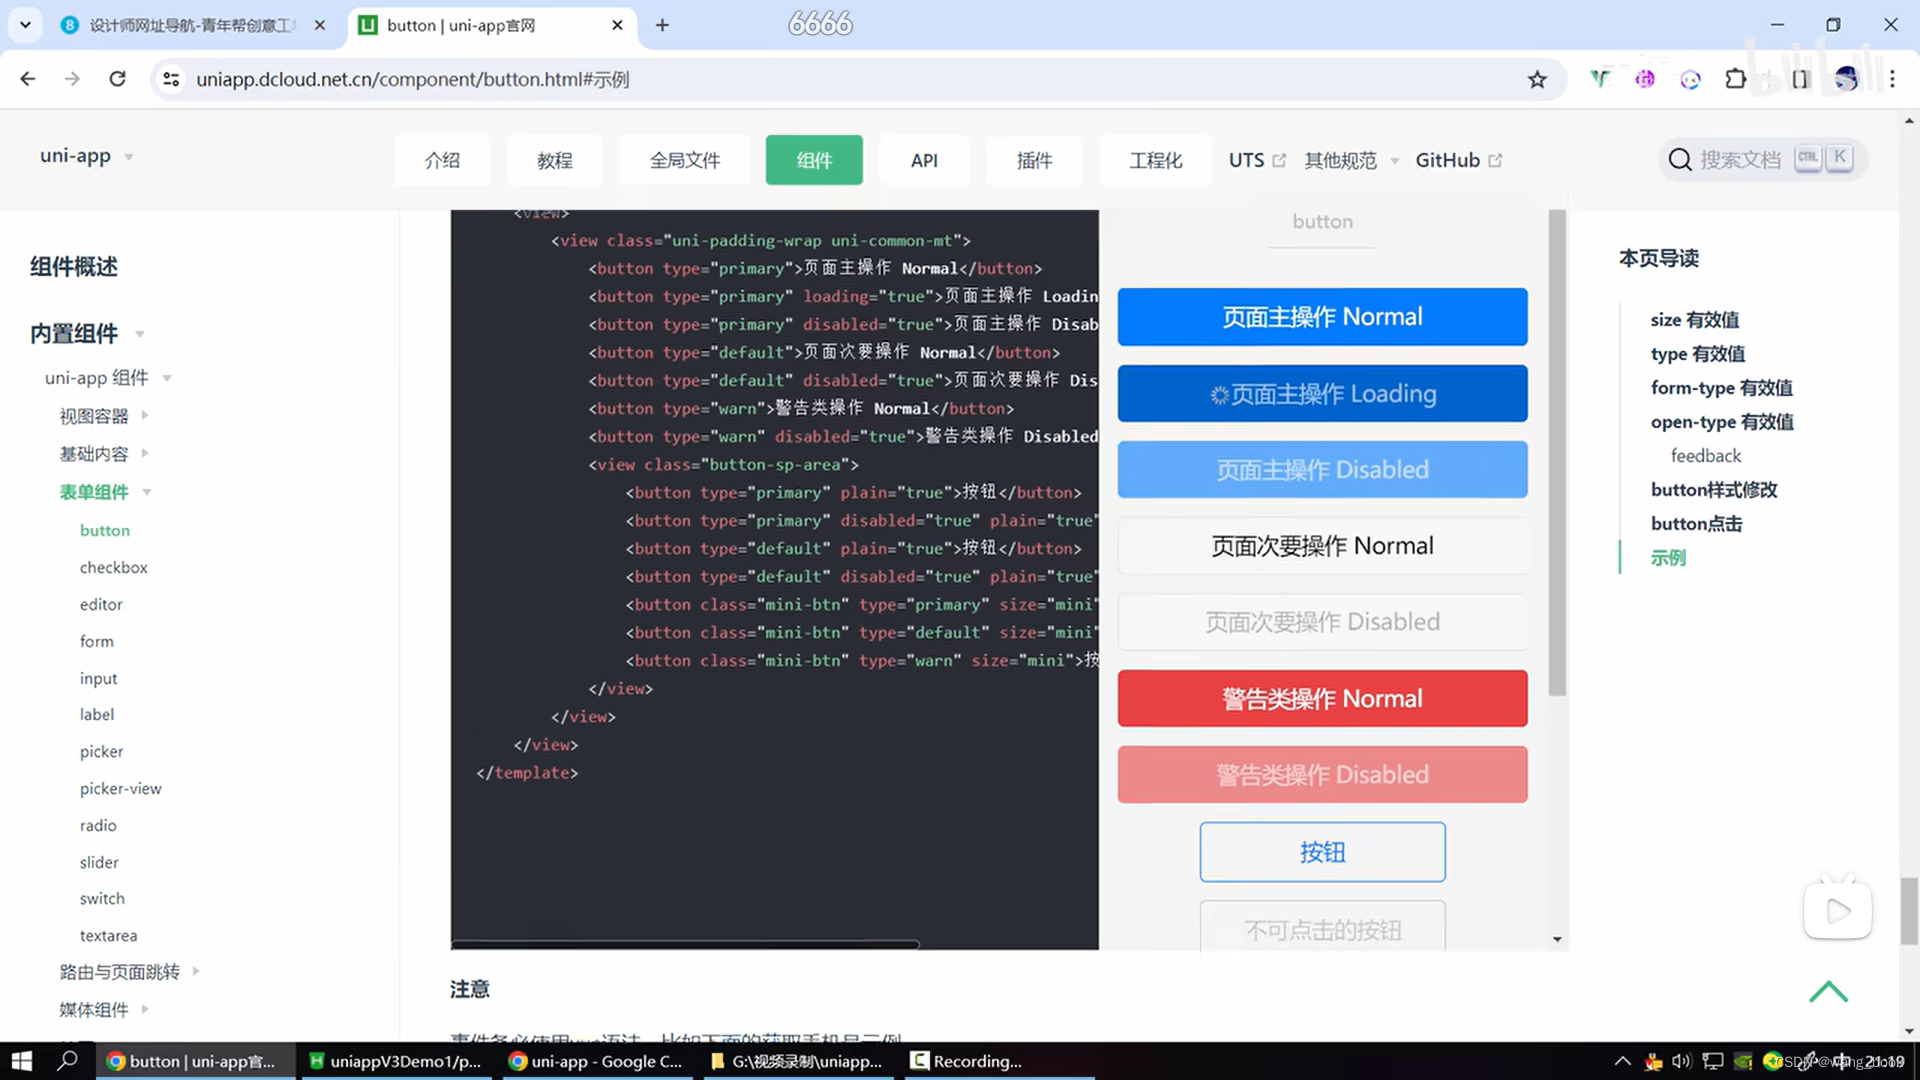Open the Vue devtools extension icon
Screen dimensions: 1920x1080
pos(1600,79)
